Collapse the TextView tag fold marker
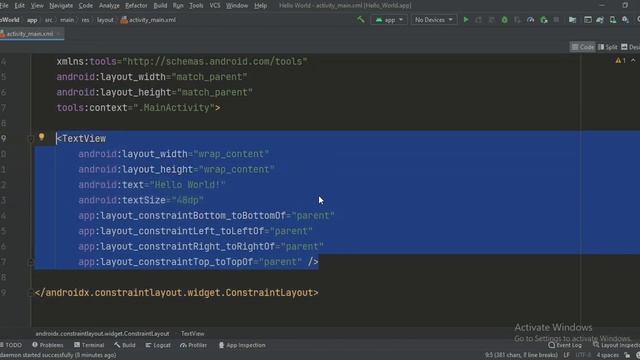This screenshot has width=640, height=360. 30,139
